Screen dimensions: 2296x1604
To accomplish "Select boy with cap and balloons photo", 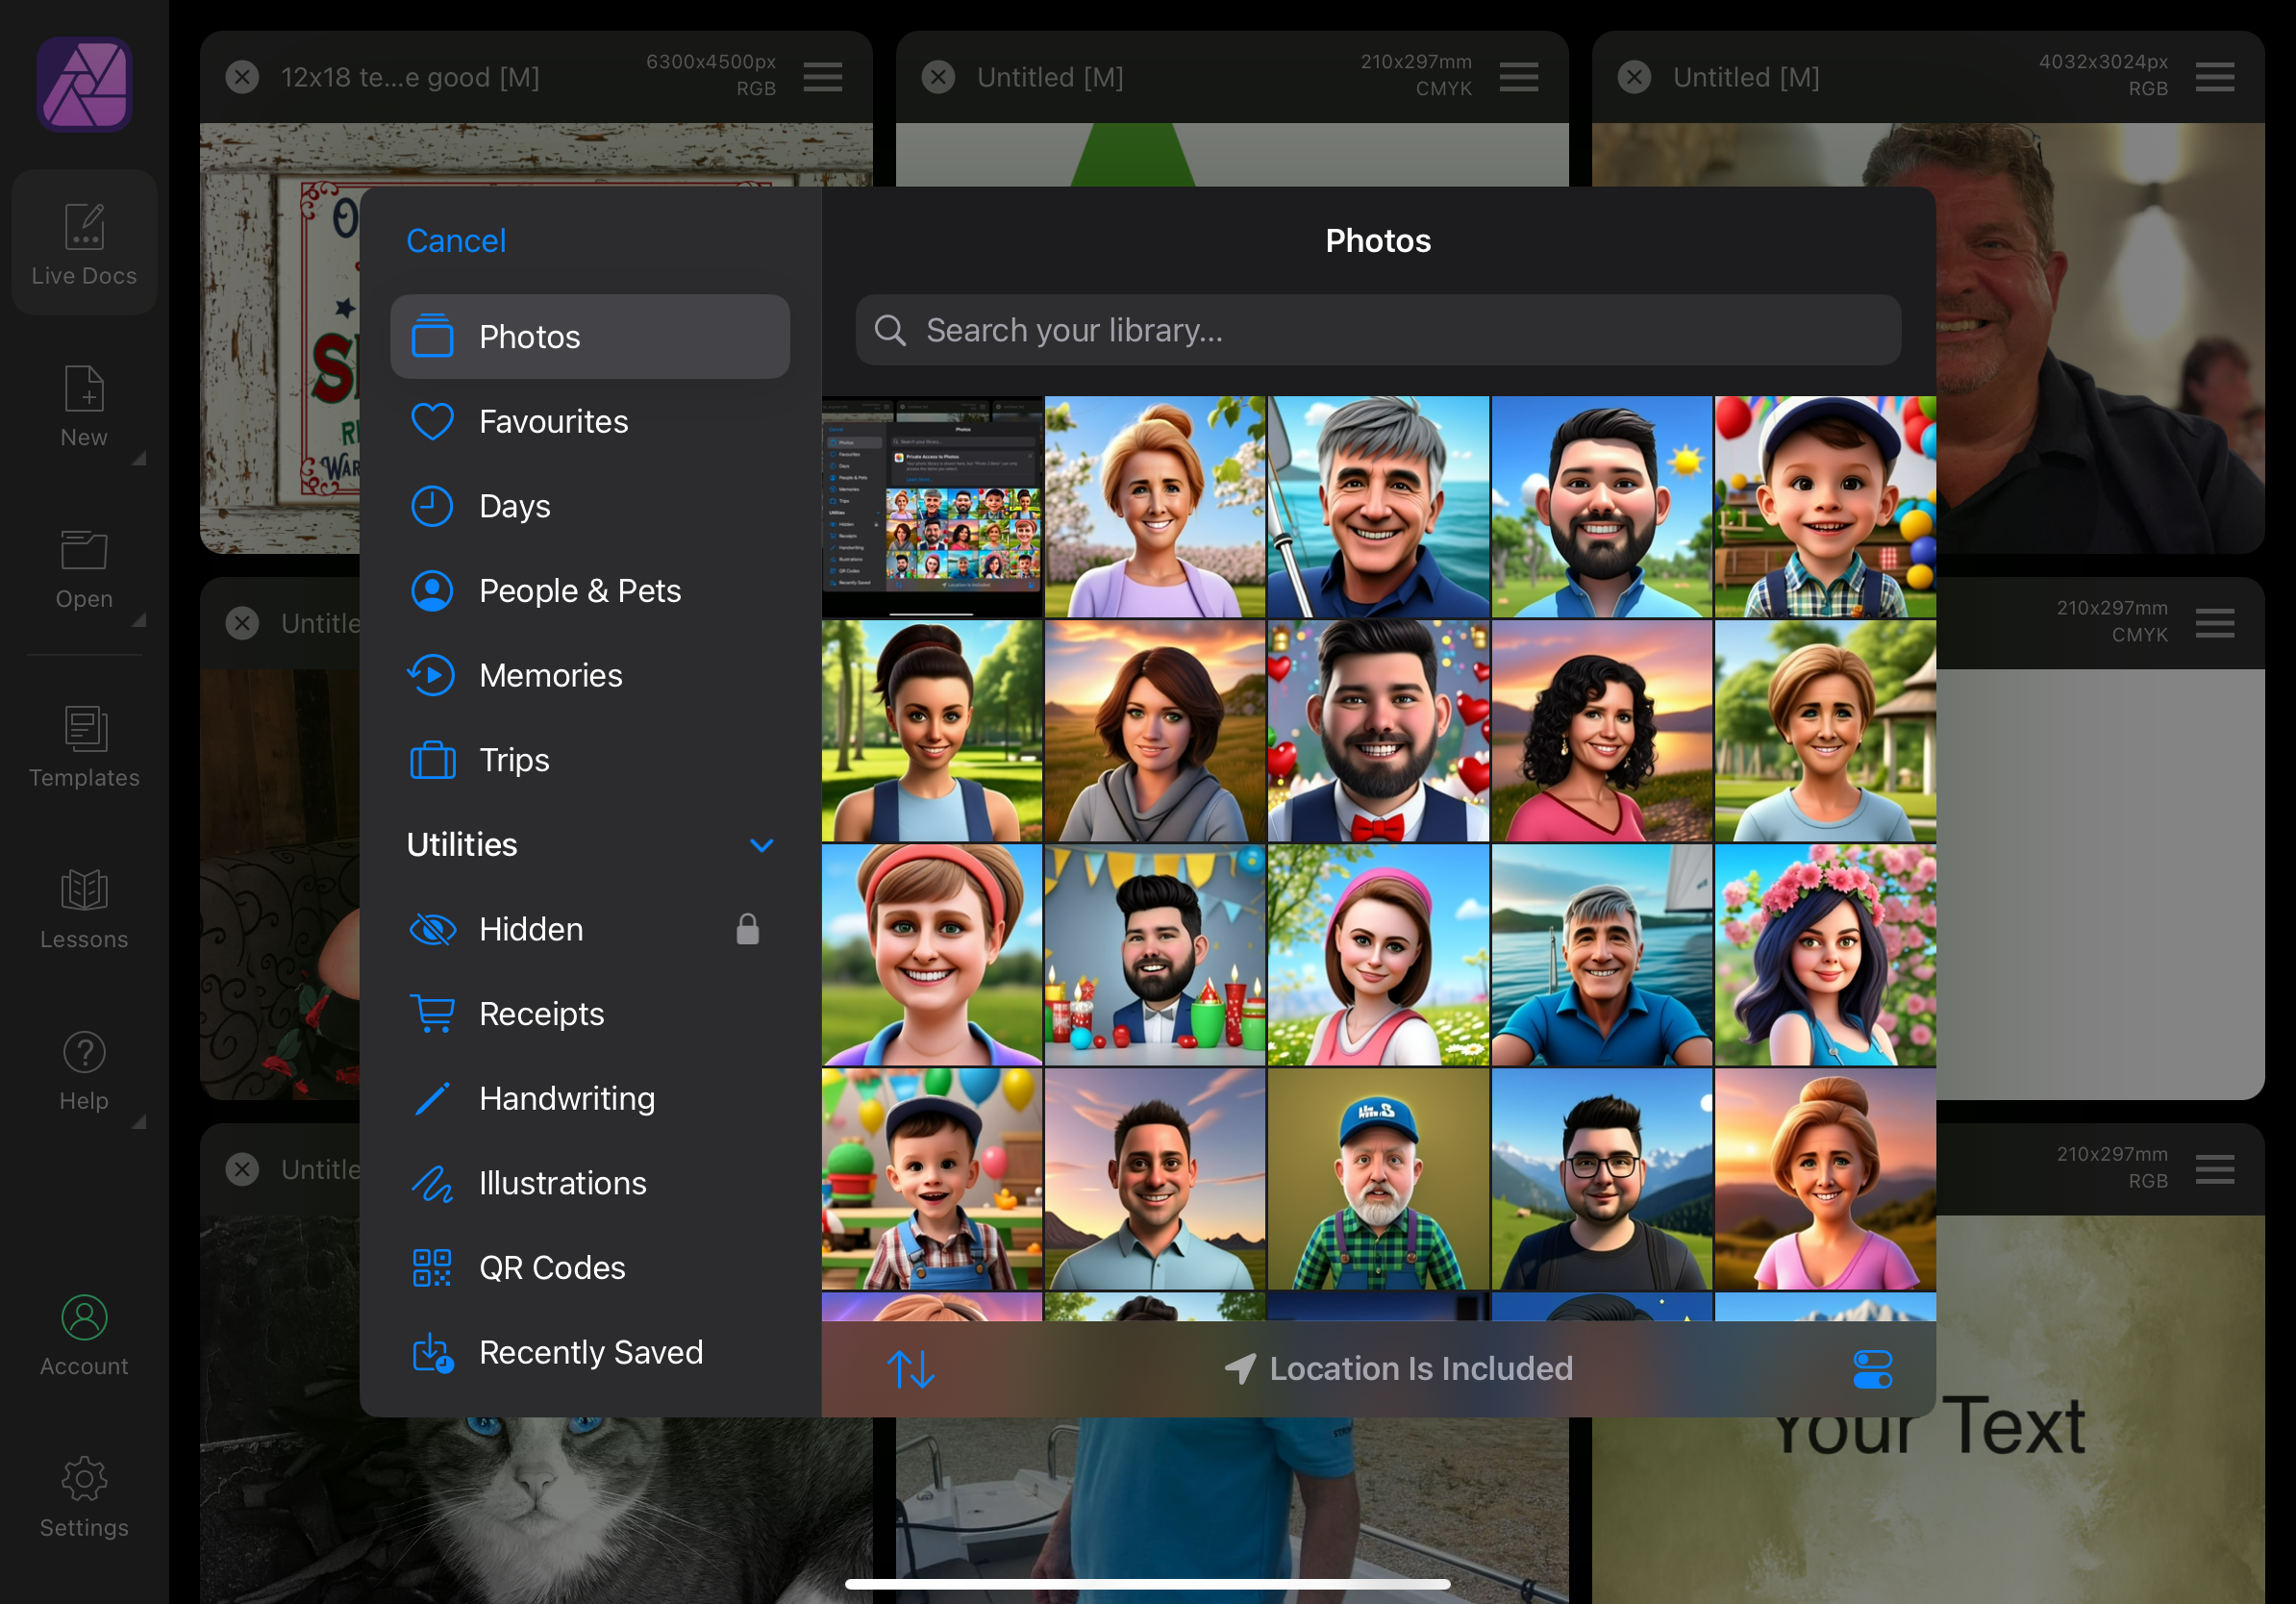I will [1825, 507].
